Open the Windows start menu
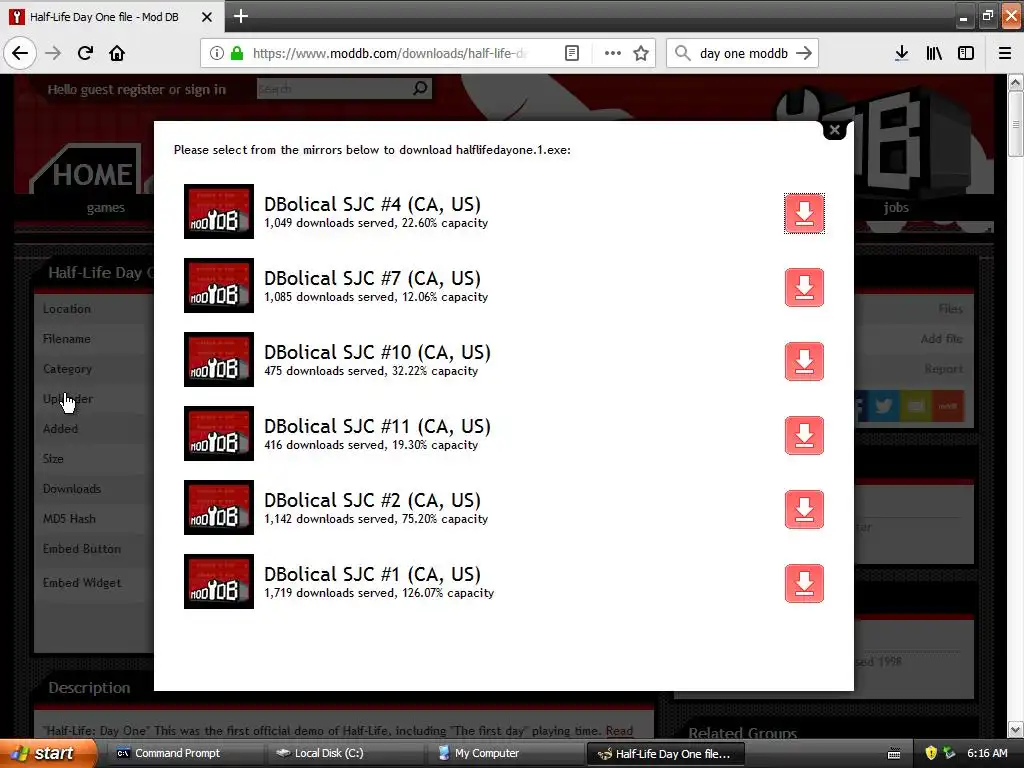This screenshot has width=1024, height=768. coord(47,754)
